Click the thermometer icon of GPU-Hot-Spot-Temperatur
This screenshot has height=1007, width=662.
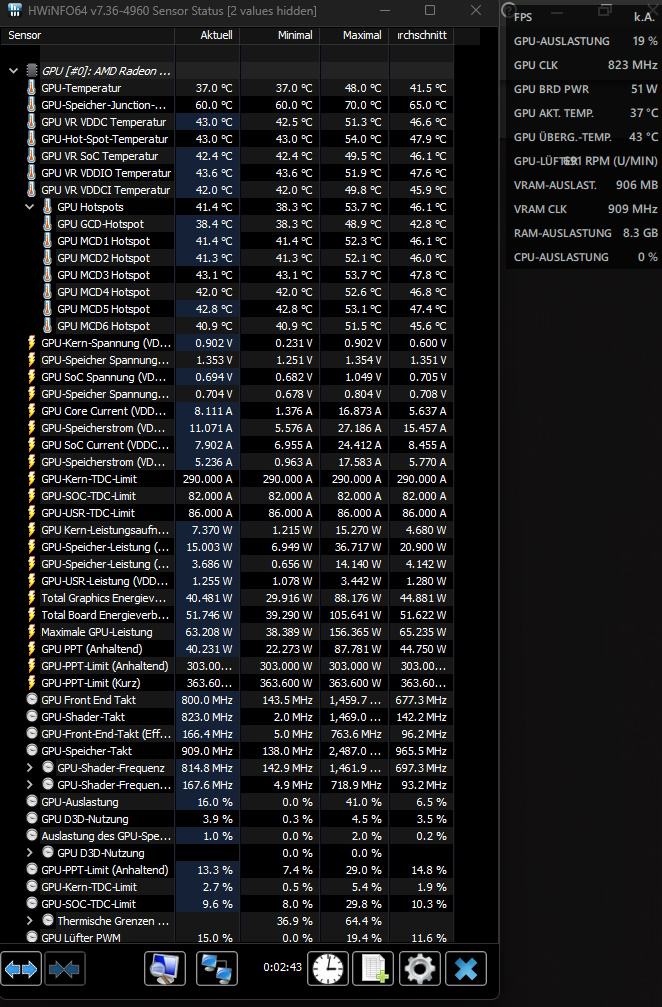[31, 139]
